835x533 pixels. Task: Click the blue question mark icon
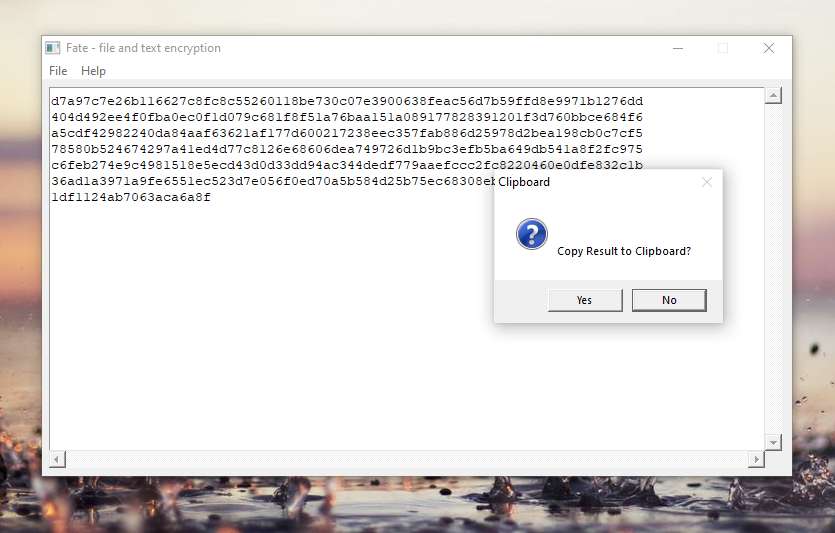[531, 234]
